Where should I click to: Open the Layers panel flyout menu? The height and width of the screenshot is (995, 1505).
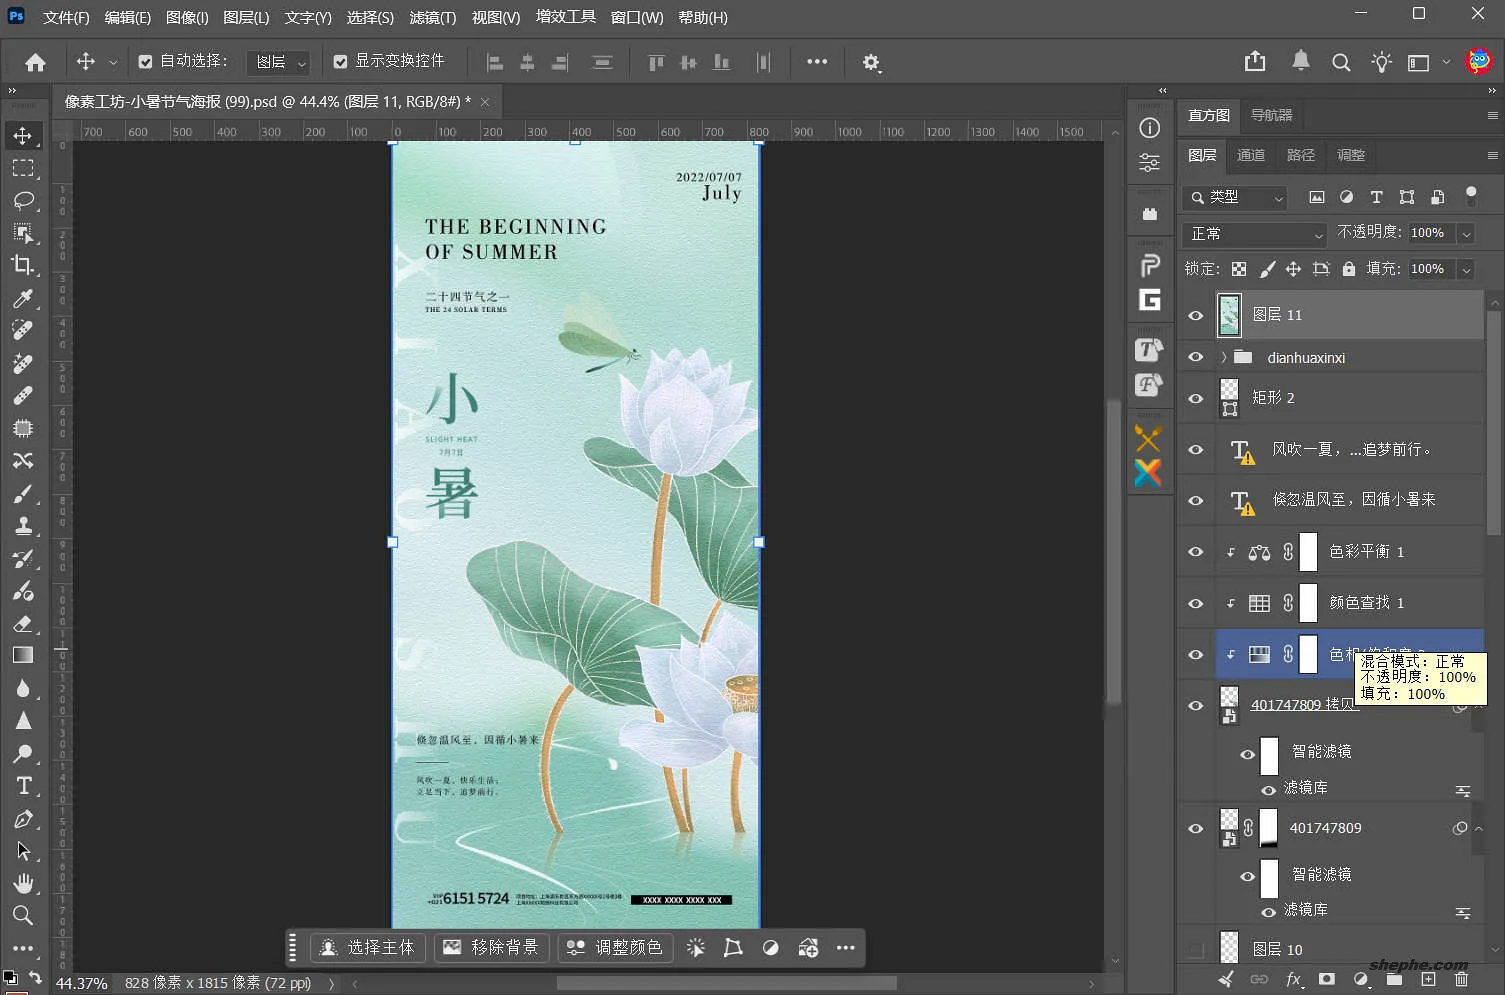(1492, 155)
